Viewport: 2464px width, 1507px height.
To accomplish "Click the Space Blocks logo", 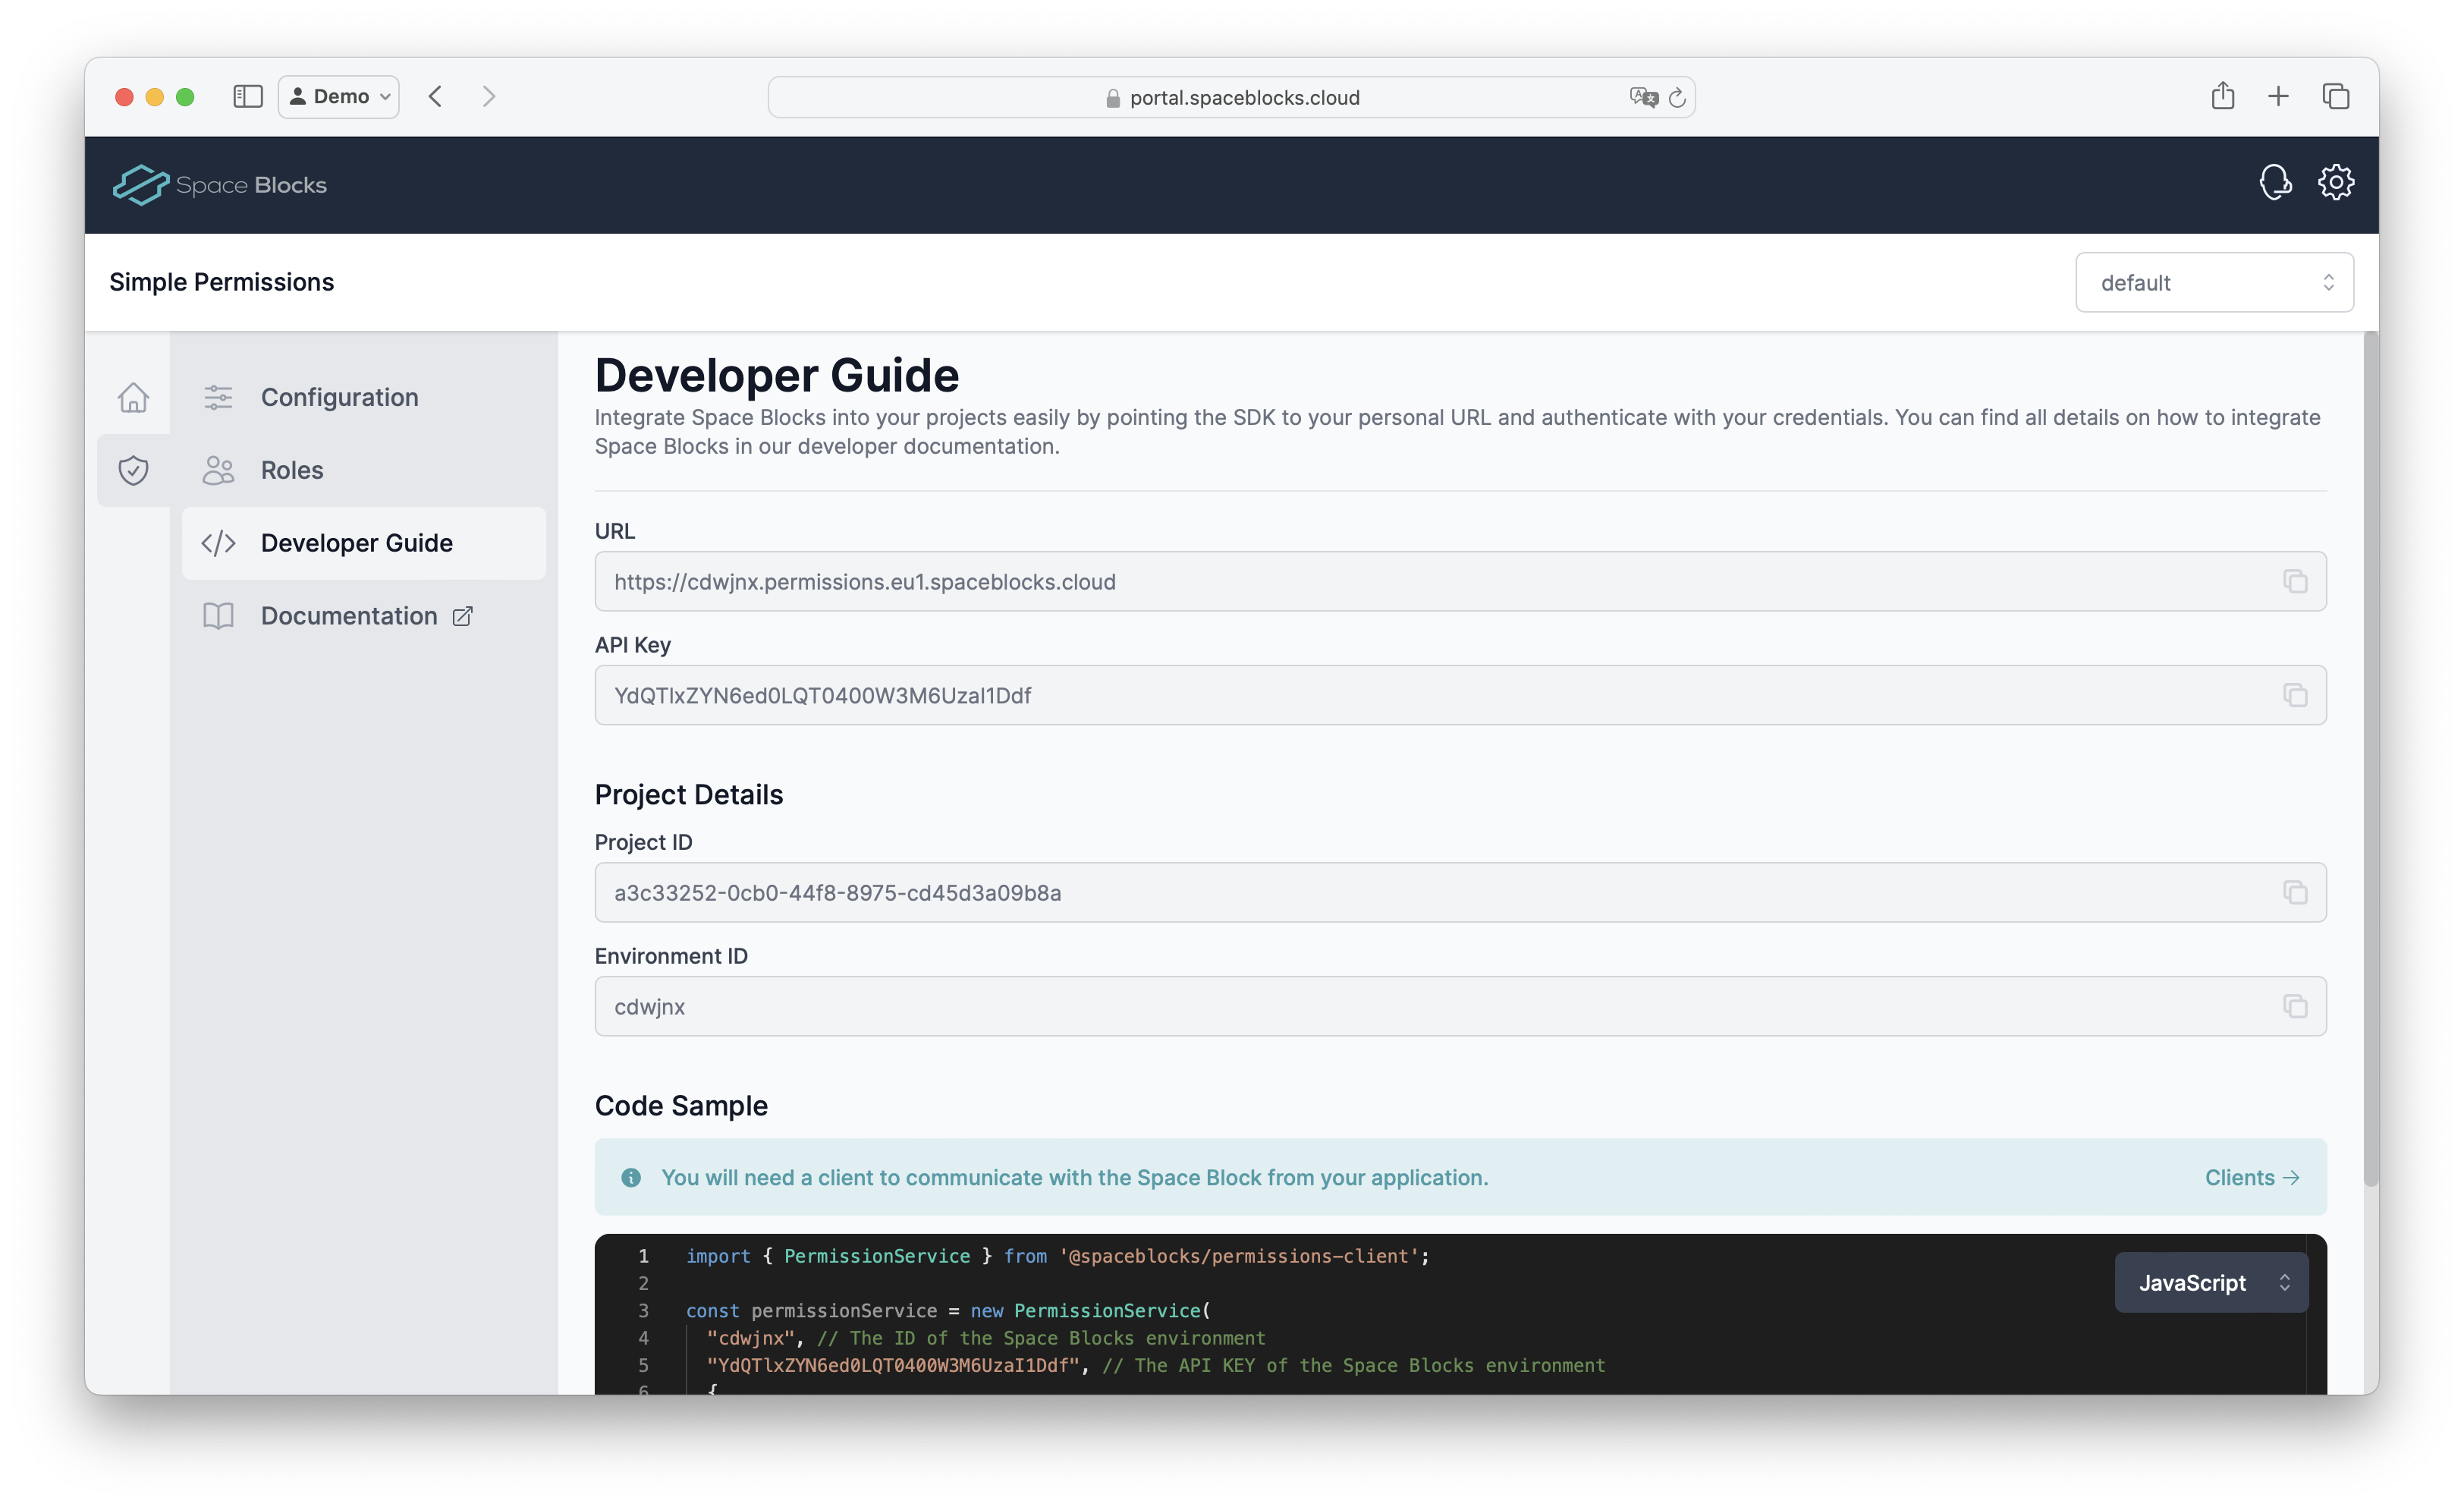I will [220, 185].
